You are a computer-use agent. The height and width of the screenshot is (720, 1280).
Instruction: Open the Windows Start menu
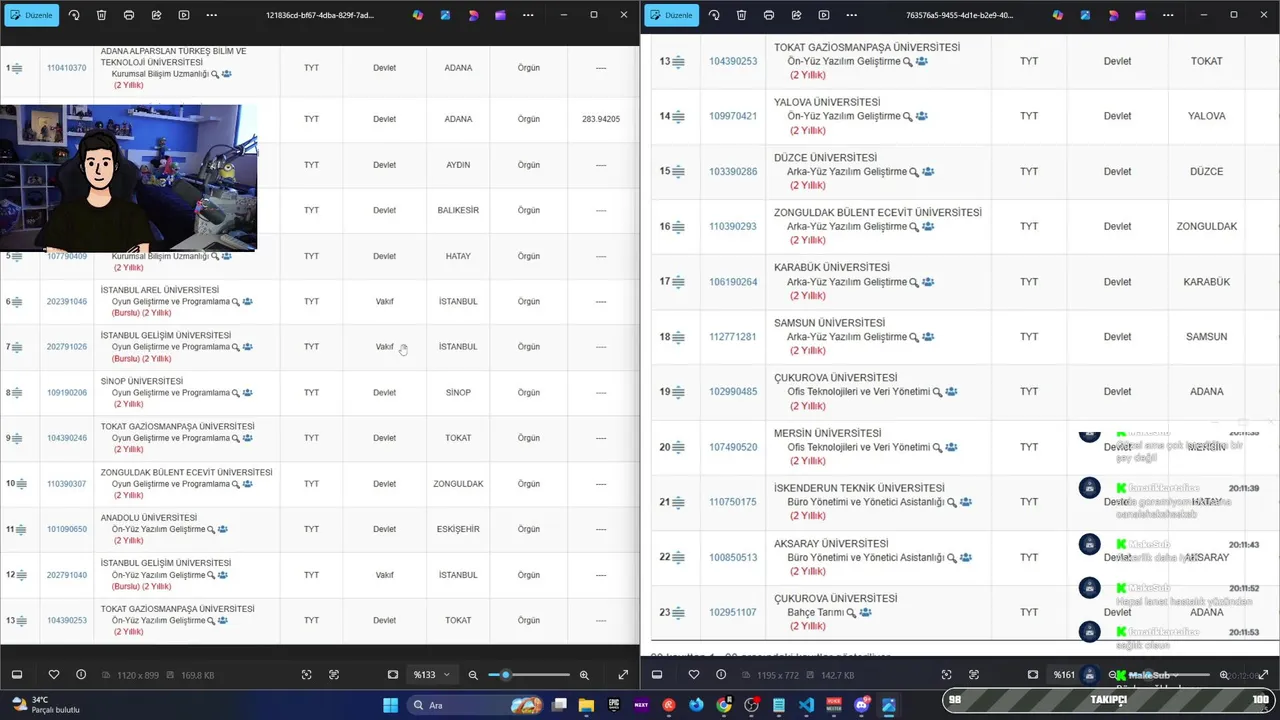tap(390, 705)
